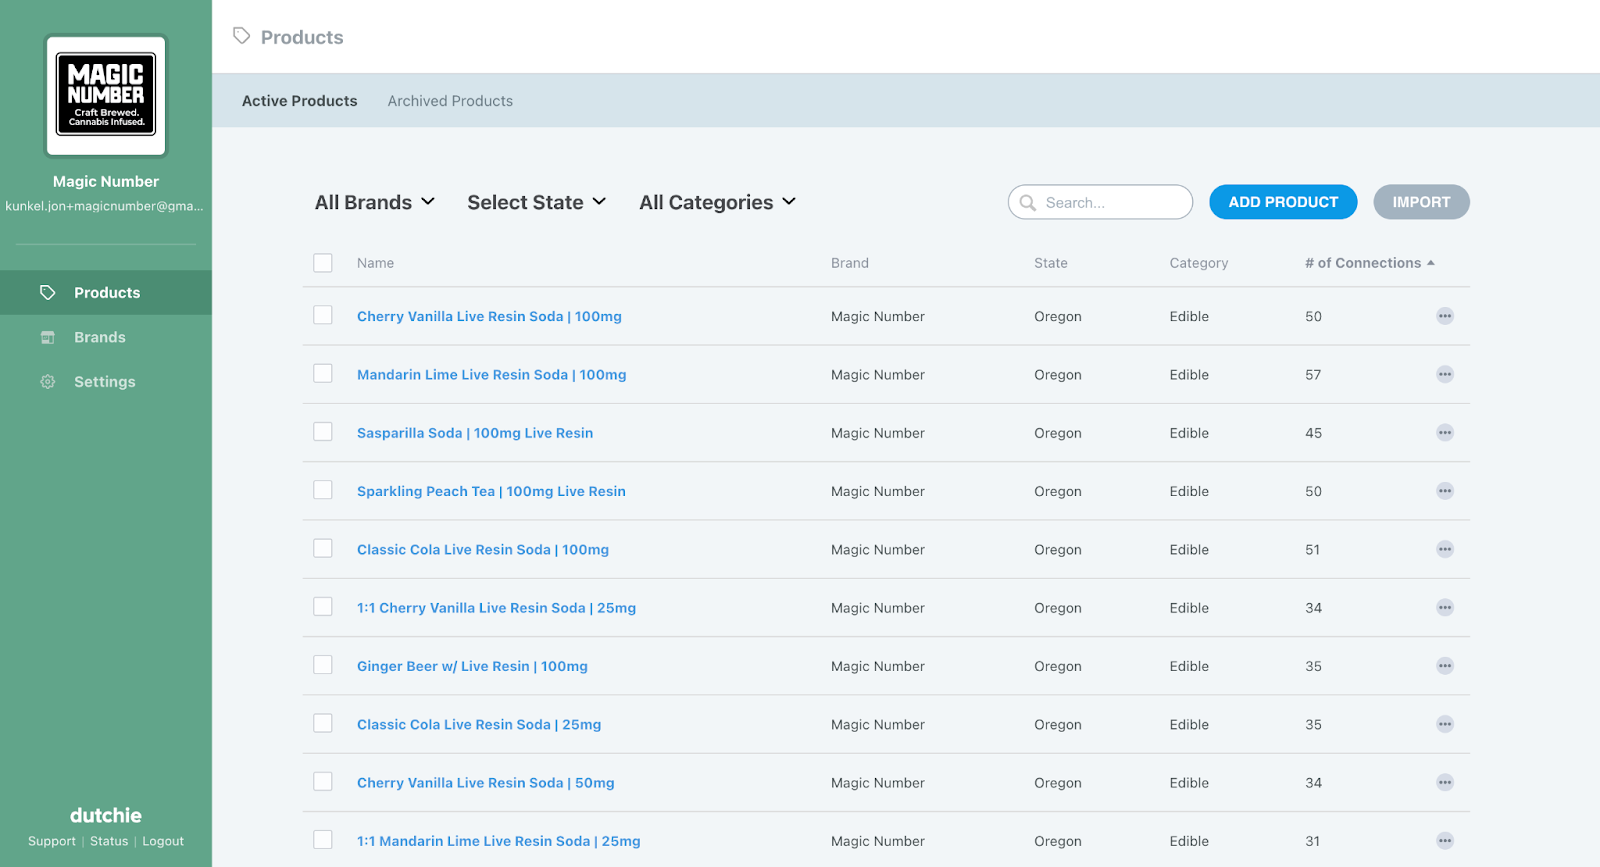Click the account email in sidebar
The image size is (1600, 867).
coord(104,206)
